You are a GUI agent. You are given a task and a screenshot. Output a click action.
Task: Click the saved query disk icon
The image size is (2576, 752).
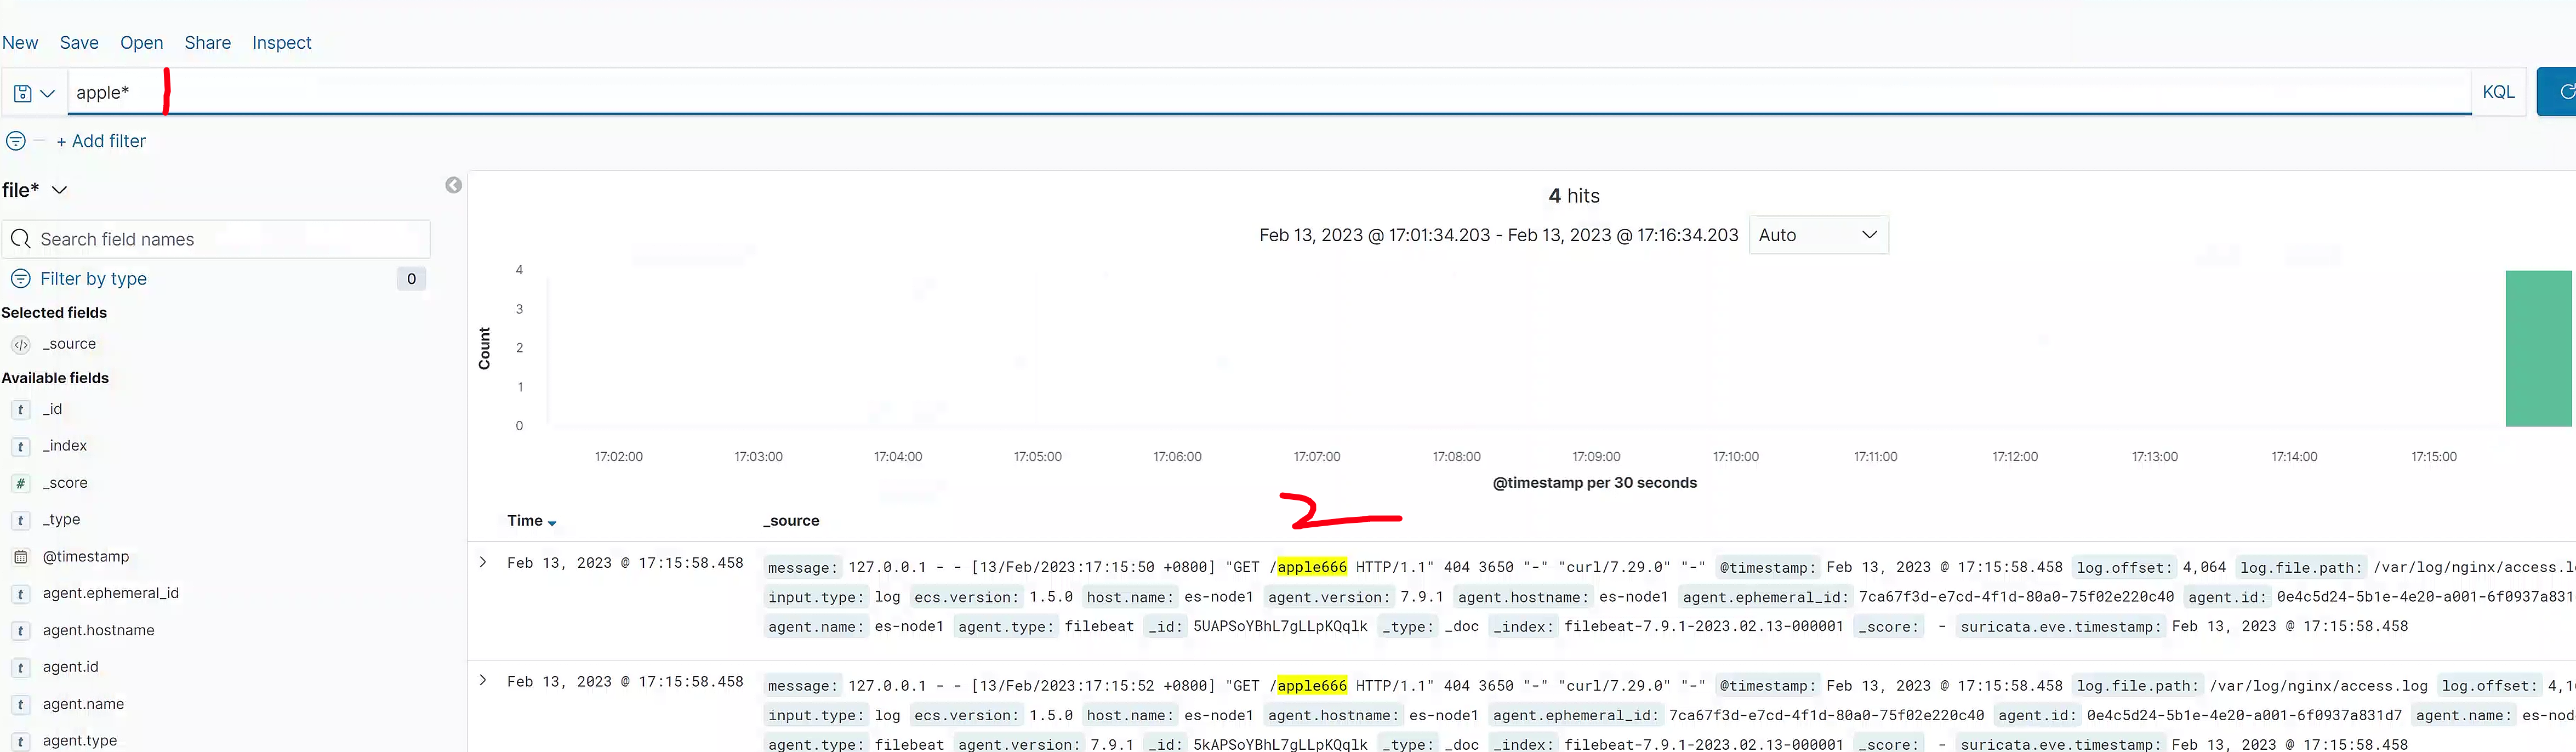pyautogui.click(x=23, y=93)
